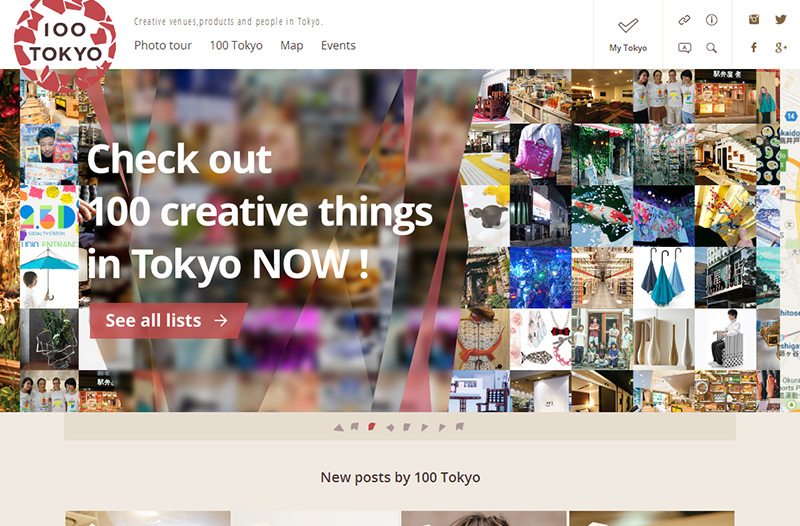Go to the Map page

click(x=292, y=46)
